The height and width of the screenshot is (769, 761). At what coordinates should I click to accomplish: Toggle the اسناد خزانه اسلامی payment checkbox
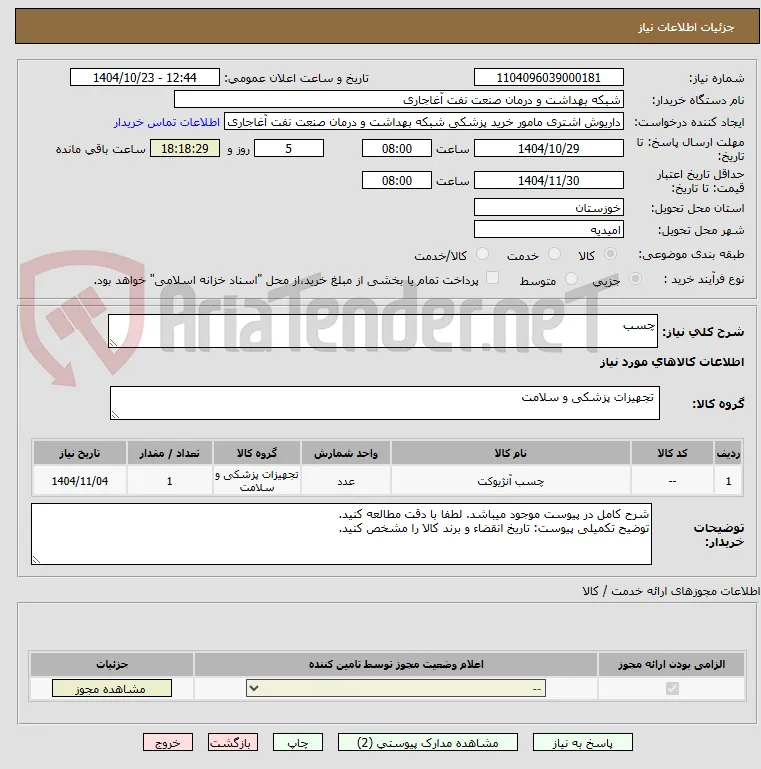pos(492,278)
